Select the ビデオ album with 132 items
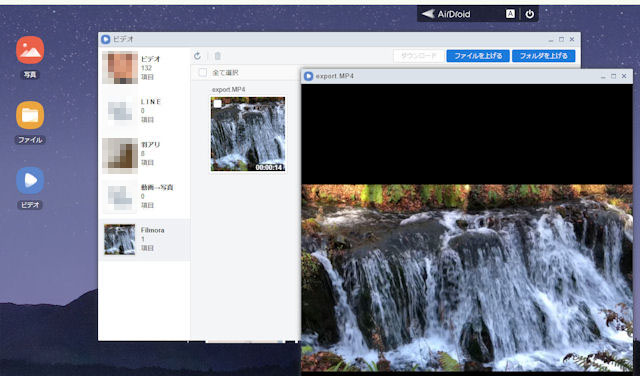This screenshot has height=376, width=640. click(144, 68)
